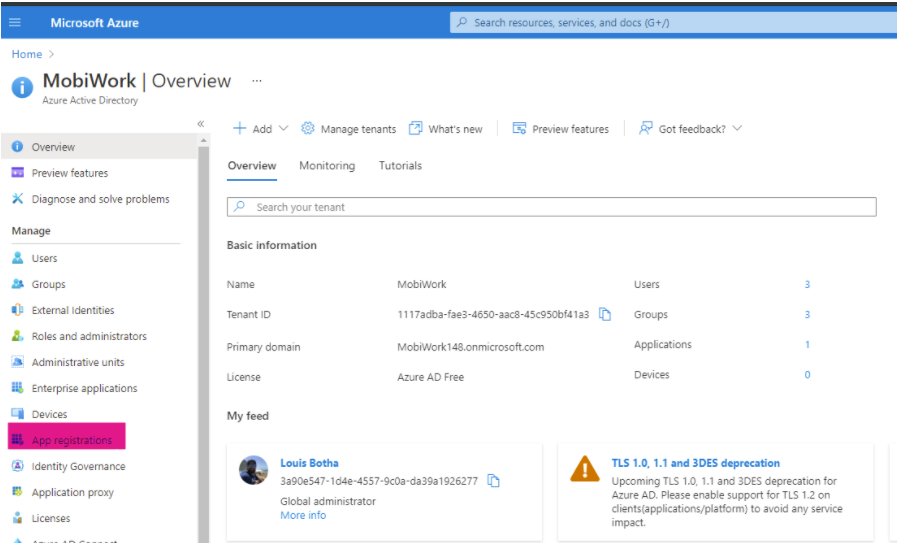Click the More info link
897x546 pixels.
(303, 515)
